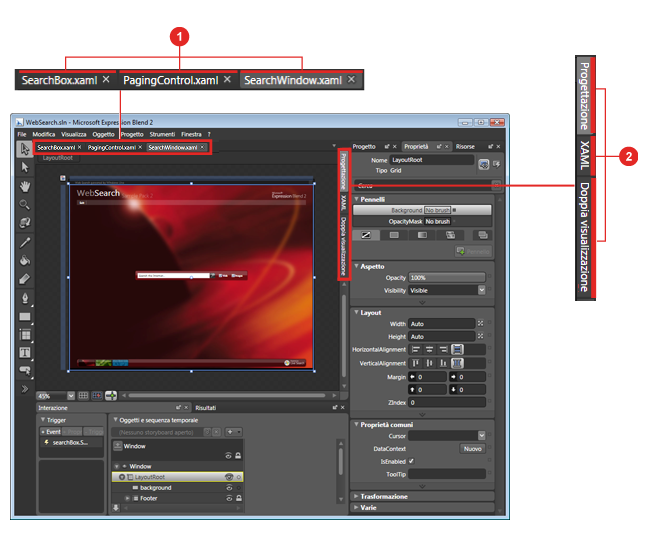The height and width of the screenshot is (542, 658).
Task: Click the Event trigger button
Action: pyautogui.click(x=51, y=431)
